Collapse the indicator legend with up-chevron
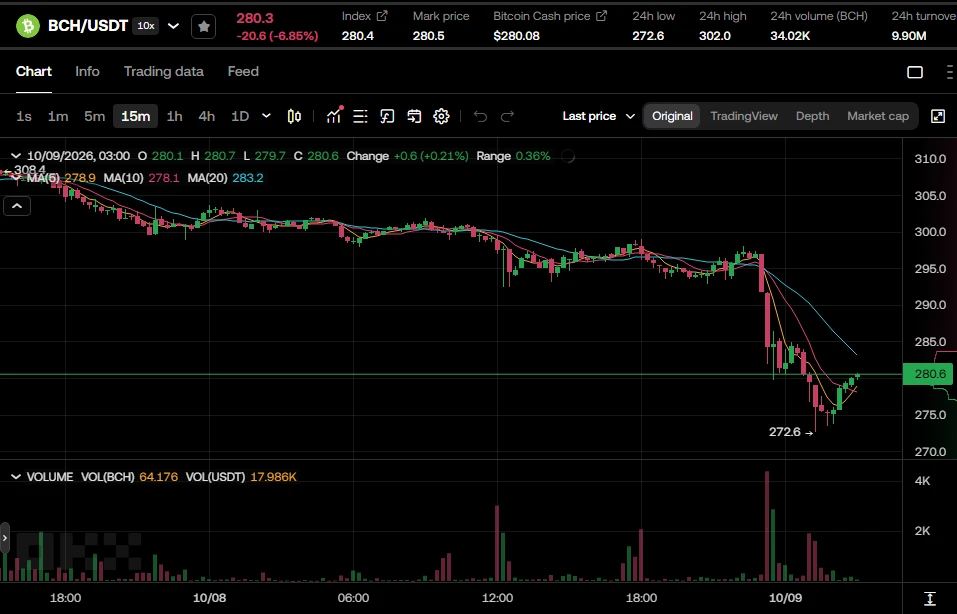The width and height of the screenshot is (957, 614). 17,206
